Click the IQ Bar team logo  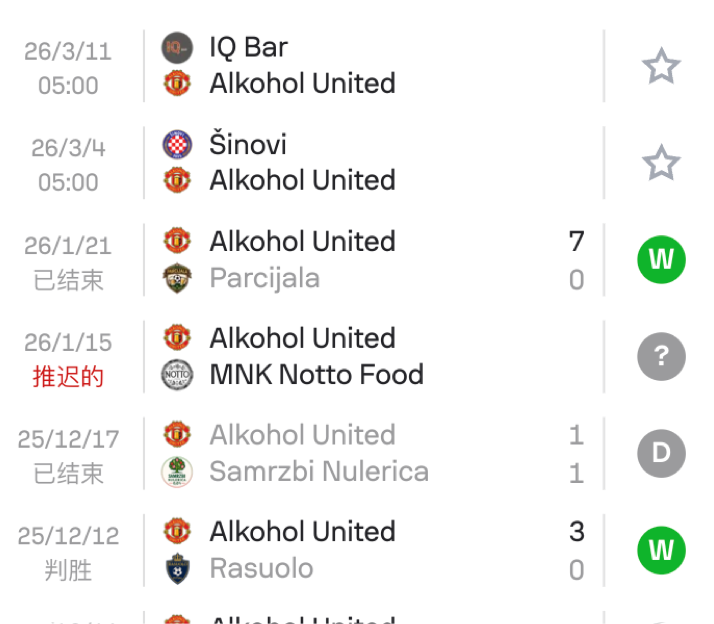pos(177,47)
